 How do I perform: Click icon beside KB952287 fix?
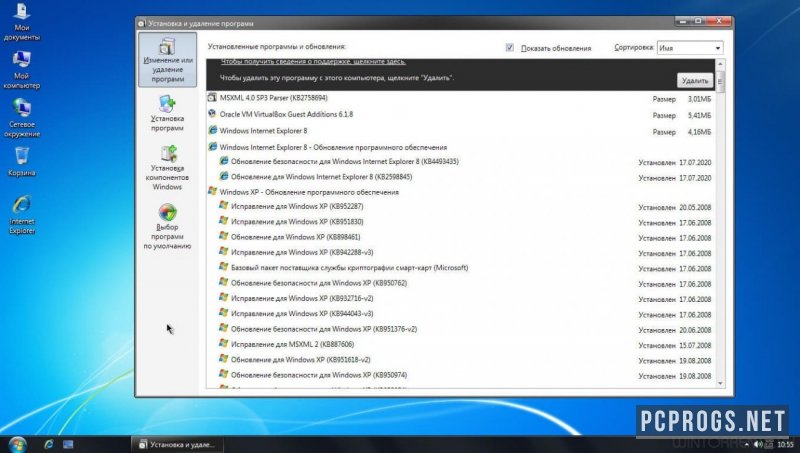[223, 206]
